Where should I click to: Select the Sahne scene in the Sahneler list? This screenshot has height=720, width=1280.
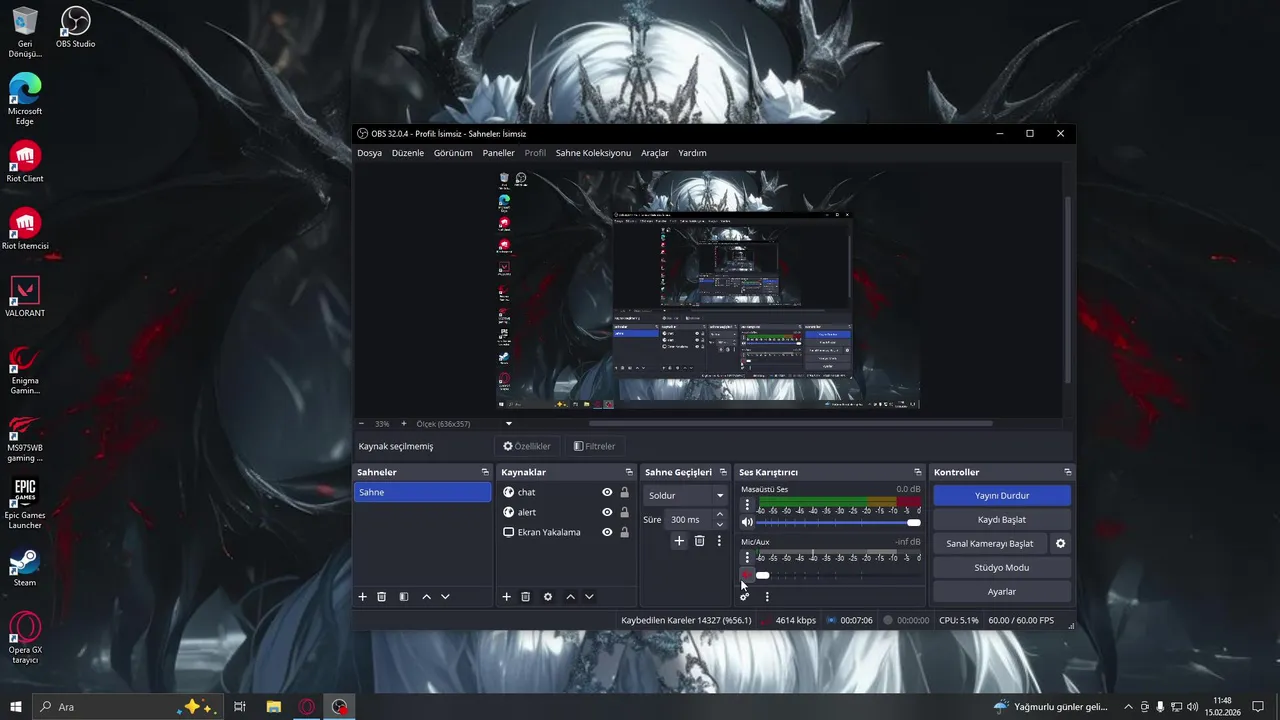(422, 492)
